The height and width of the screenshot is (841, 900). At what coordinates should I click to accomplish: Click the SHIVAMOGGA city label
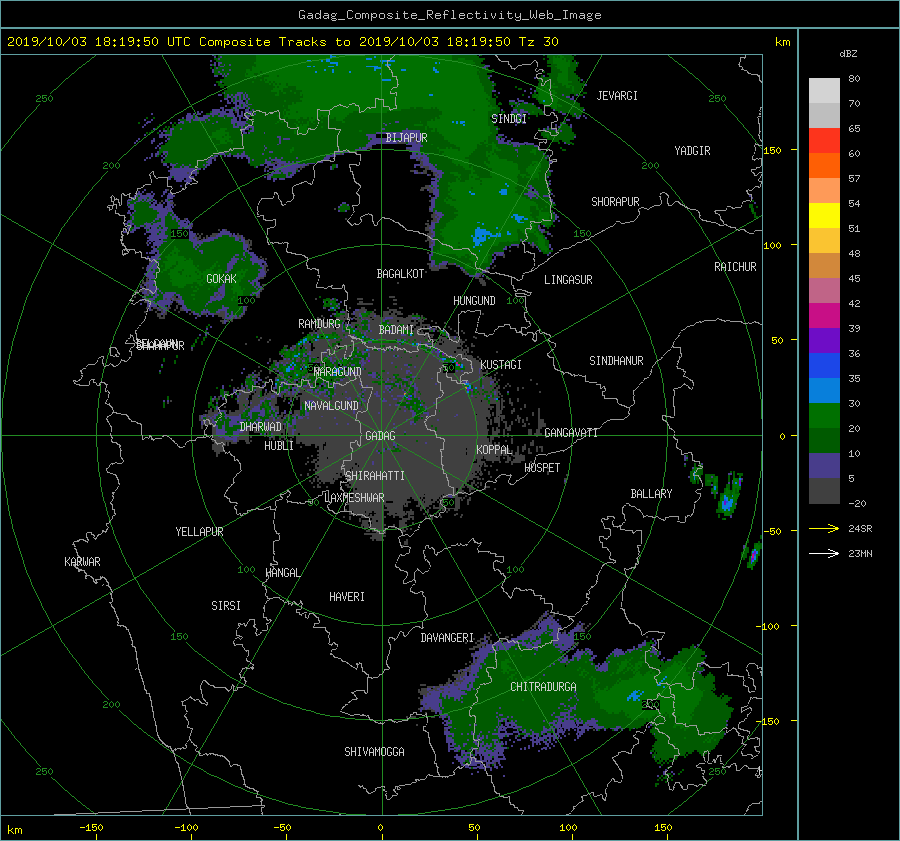pos(374,752)
